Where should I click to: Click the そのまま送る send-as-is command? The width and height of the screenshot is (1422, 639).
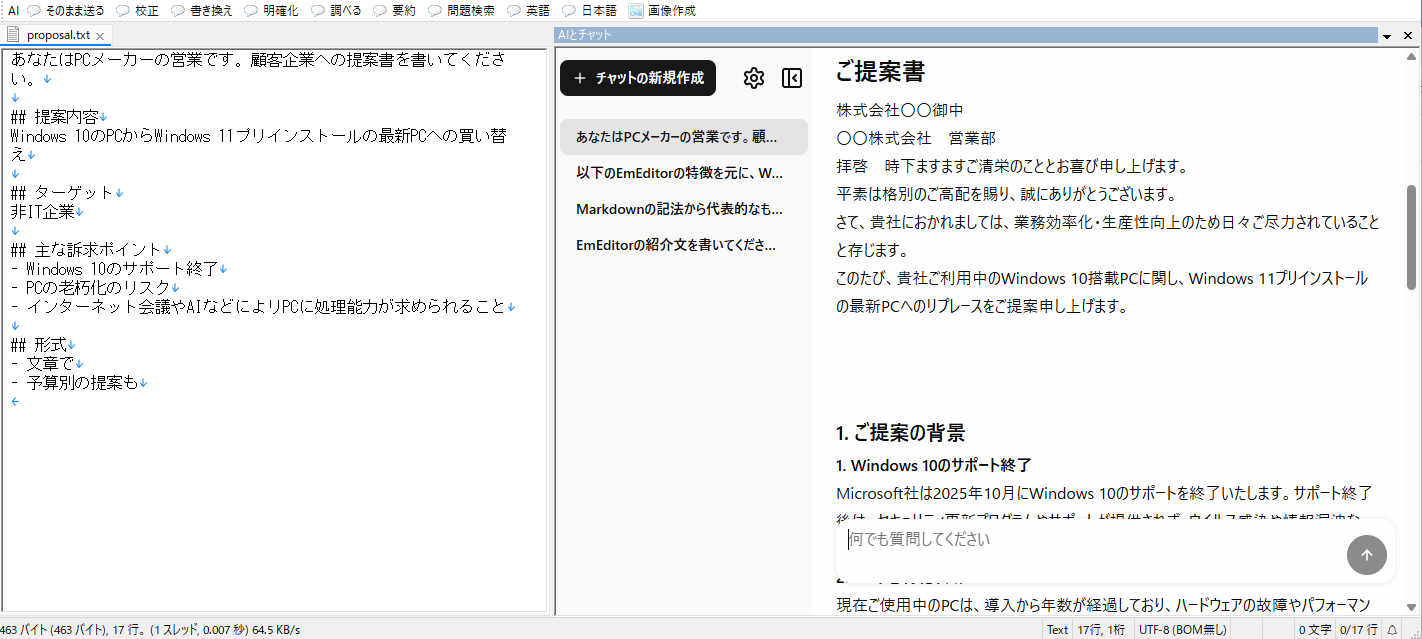click(76, 11)
